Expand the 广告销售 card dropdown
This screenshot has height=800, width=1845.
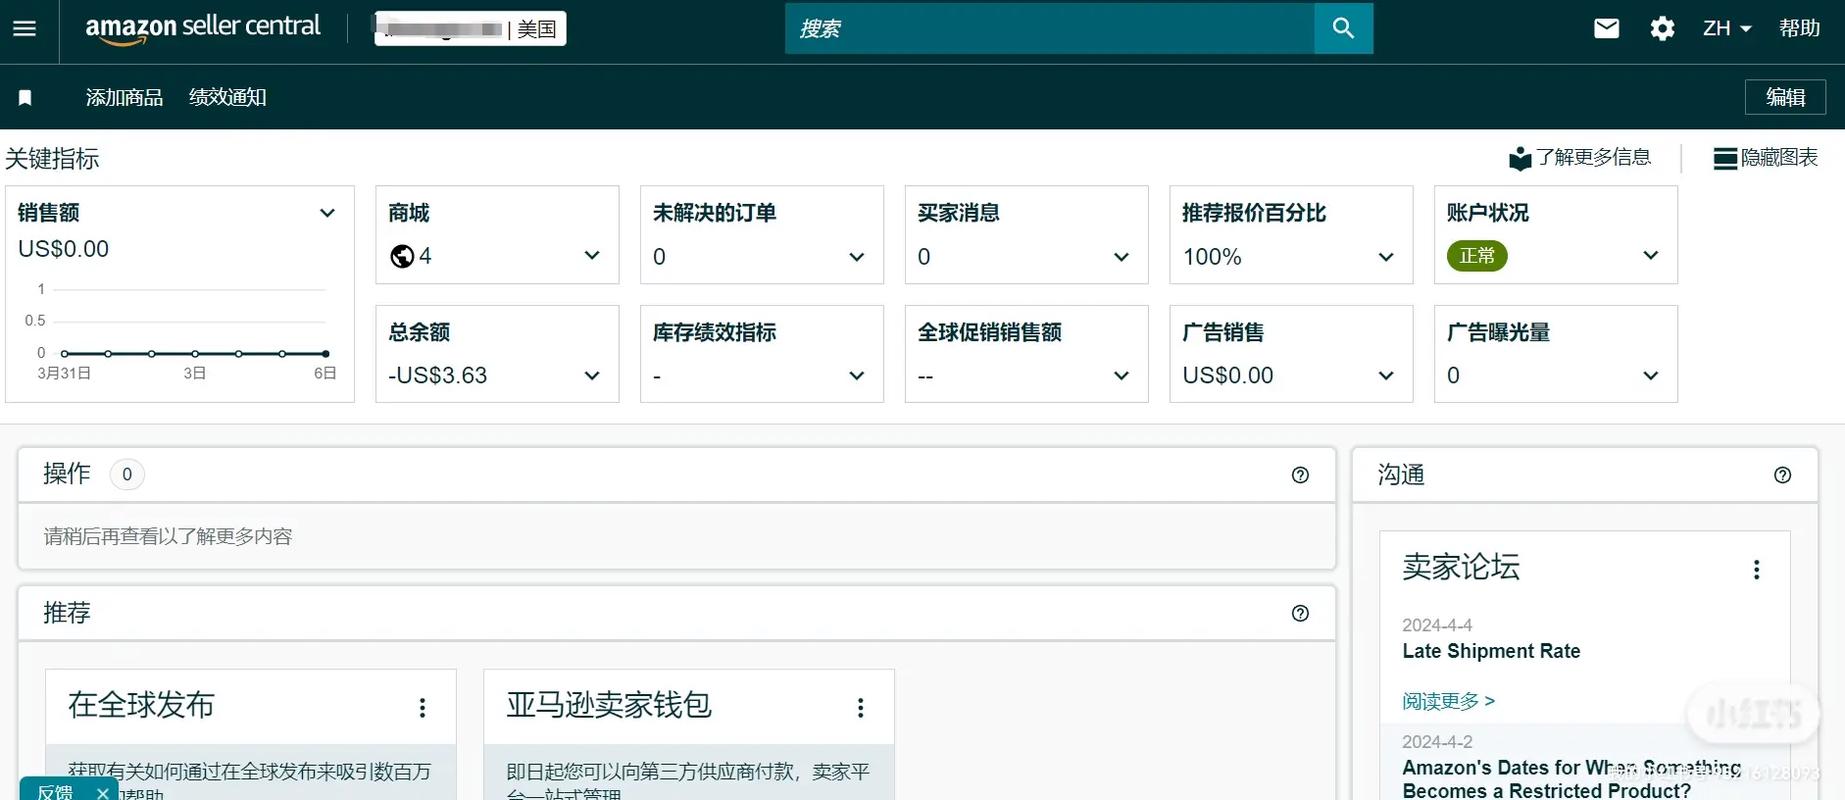pos(1386,376)
